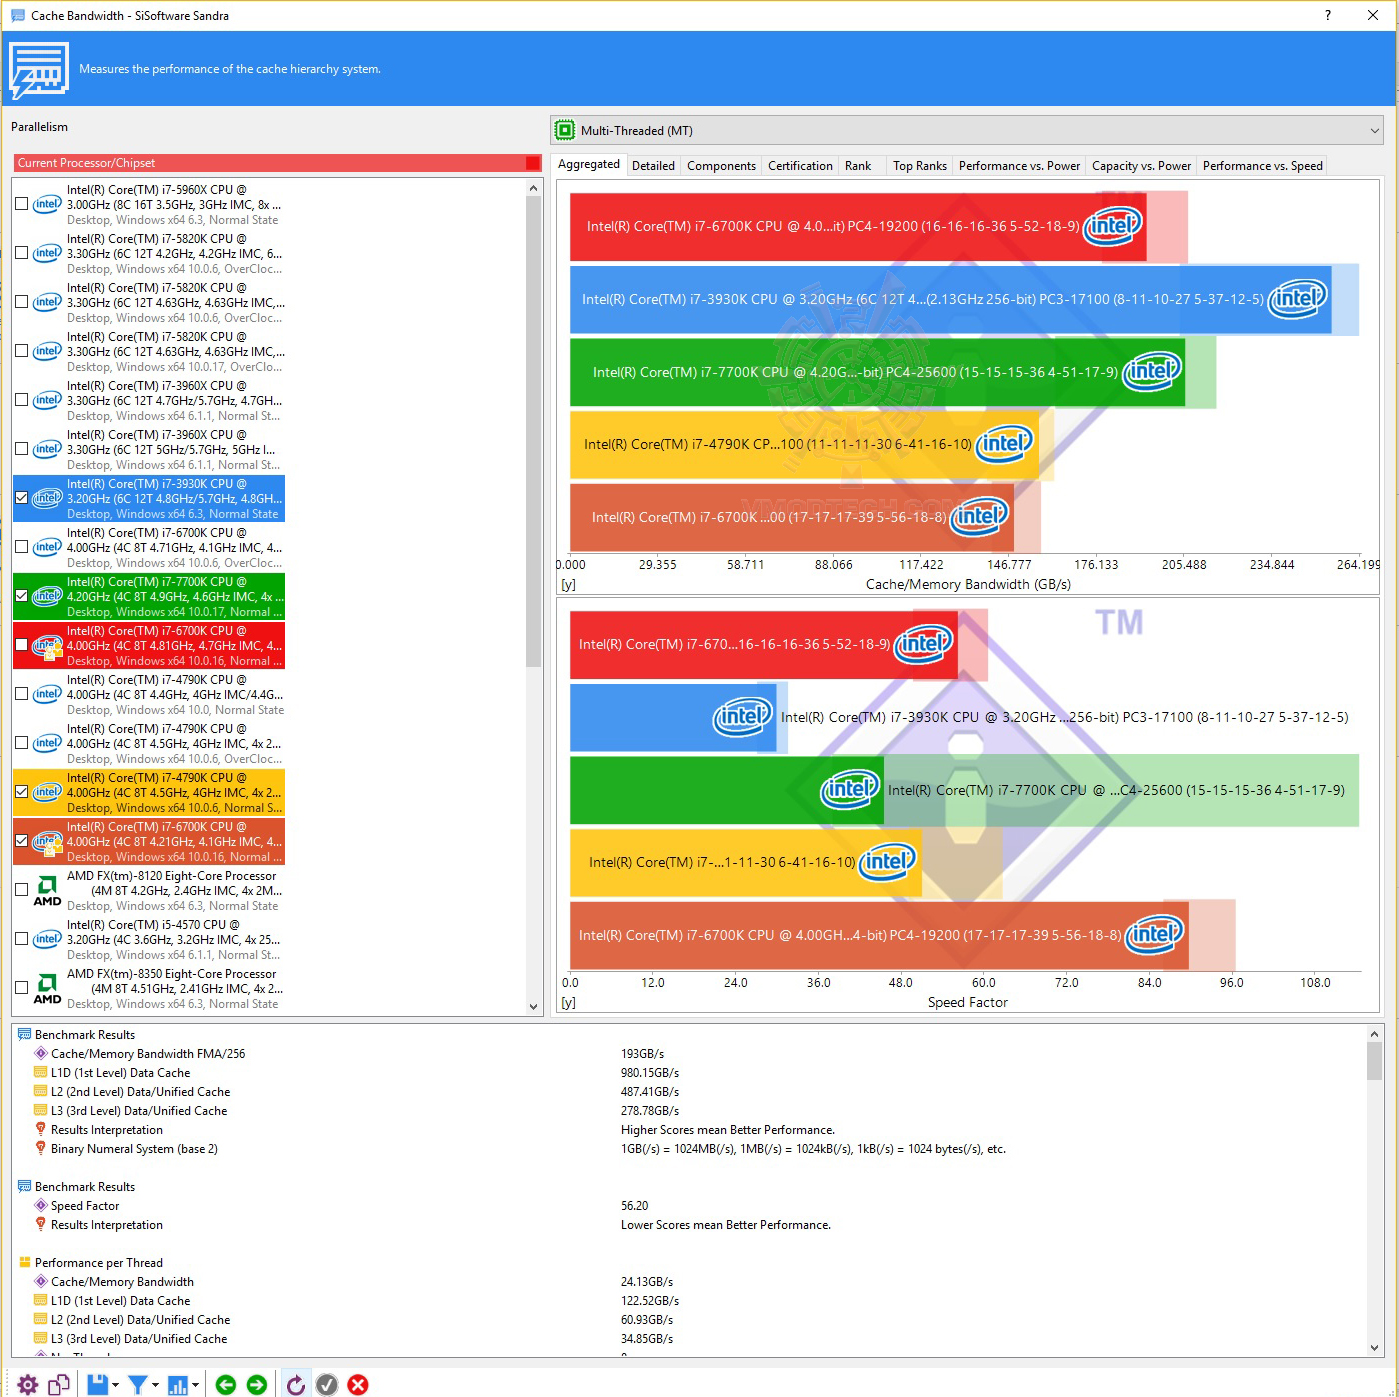This screenshot has height=1397, width=1399.
Task: Click the Intel logo of the i7-3930K list row
Action: (47, 498)
